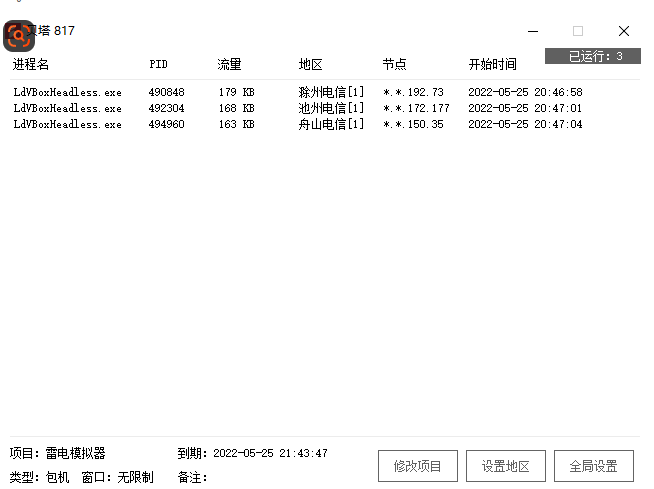
Task: Close the 817 window
Action: click(x=624, y=31)
